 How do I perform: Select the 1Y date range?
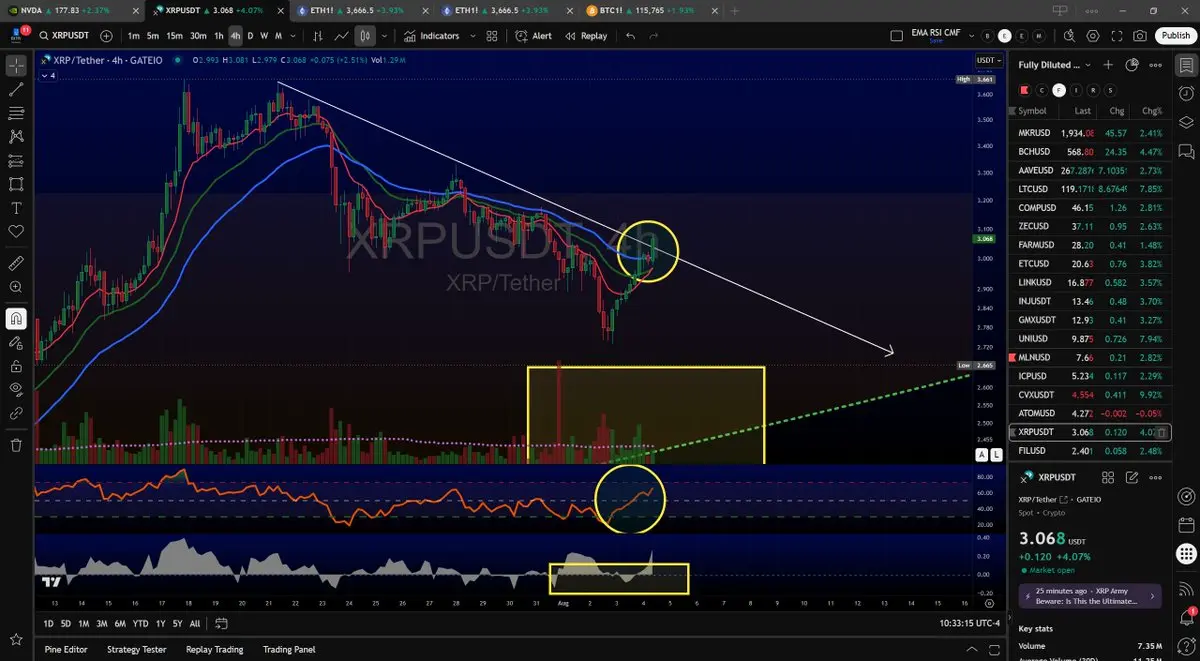pos(162,623)
